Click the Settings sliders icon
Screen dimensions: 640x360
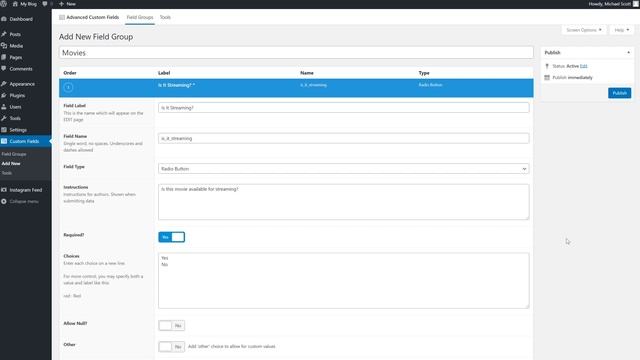click(x=4, y=129)
